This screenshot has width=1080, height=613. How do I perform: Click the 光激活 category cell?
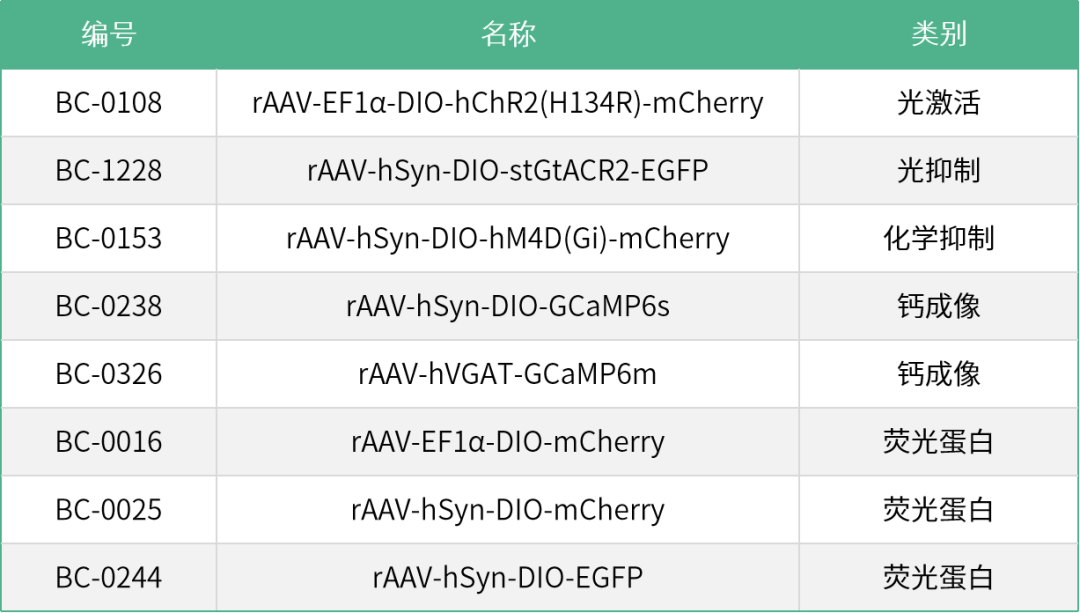[x=938, y=103]
